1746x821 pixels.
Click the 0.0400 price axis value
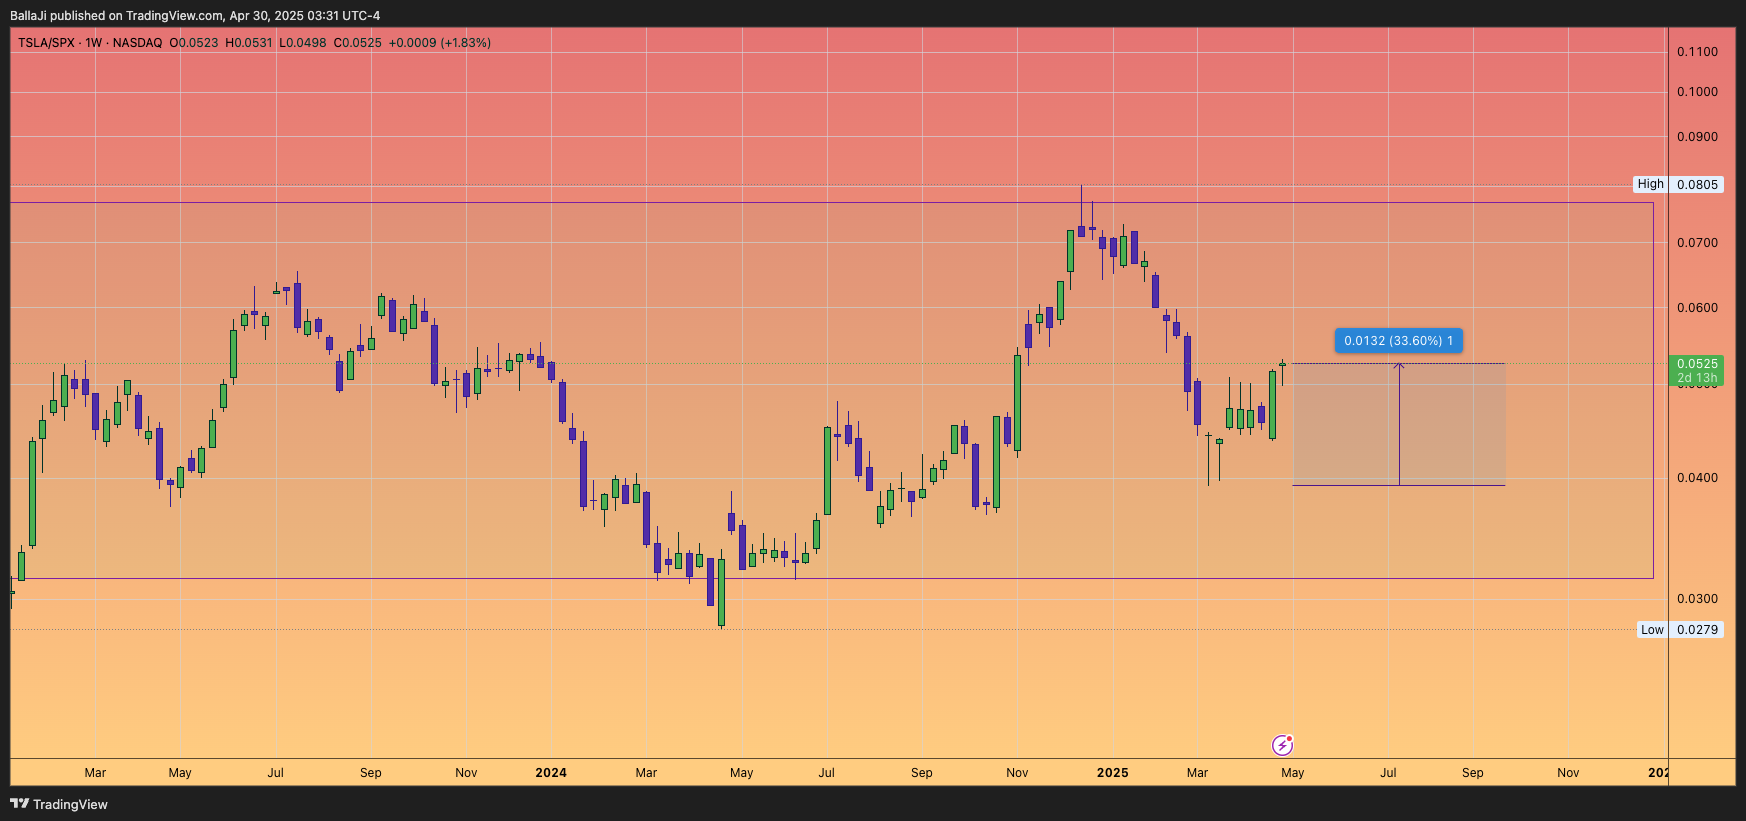pos(1697,478)
